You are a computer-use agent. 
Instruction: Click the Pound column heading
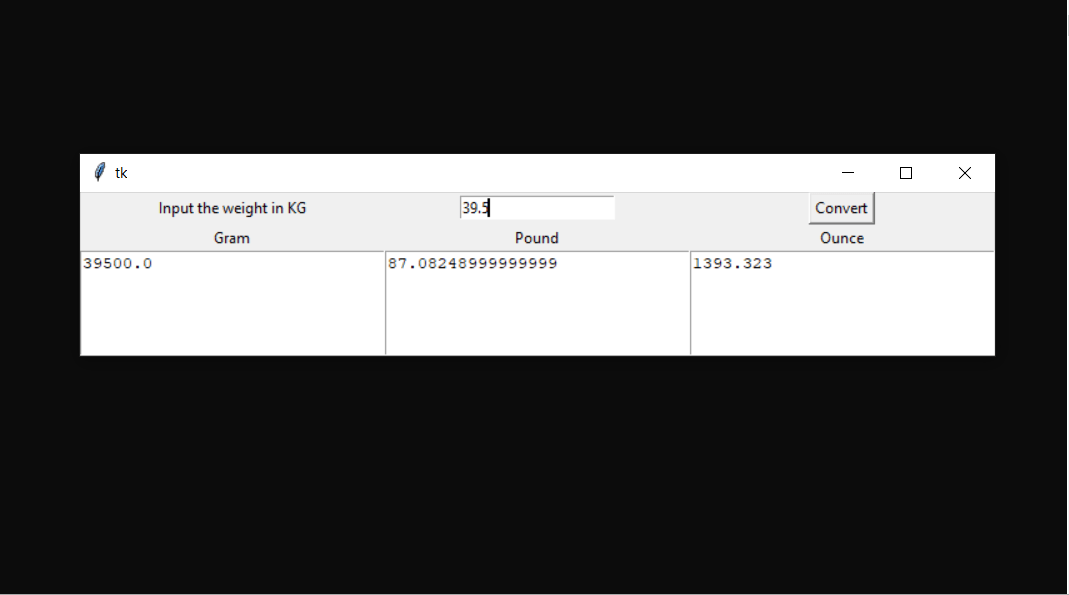(x=537, y=238)
